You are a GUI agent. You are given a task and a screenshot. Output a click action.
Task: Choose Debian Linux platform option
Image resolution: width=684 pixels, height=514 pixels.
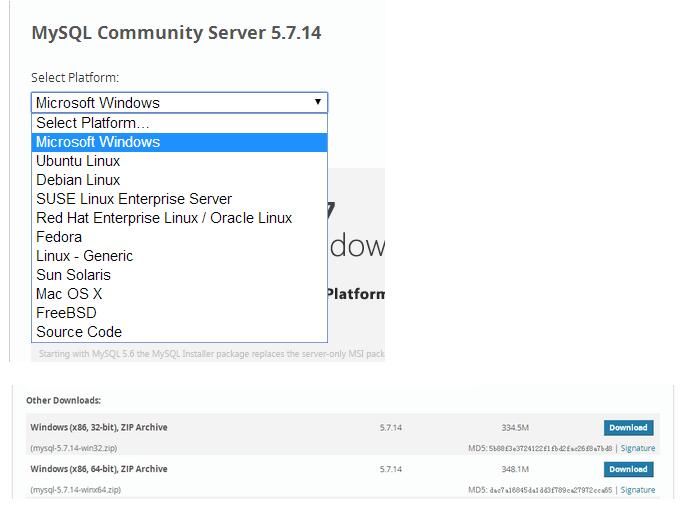click(x=78, y=180)
